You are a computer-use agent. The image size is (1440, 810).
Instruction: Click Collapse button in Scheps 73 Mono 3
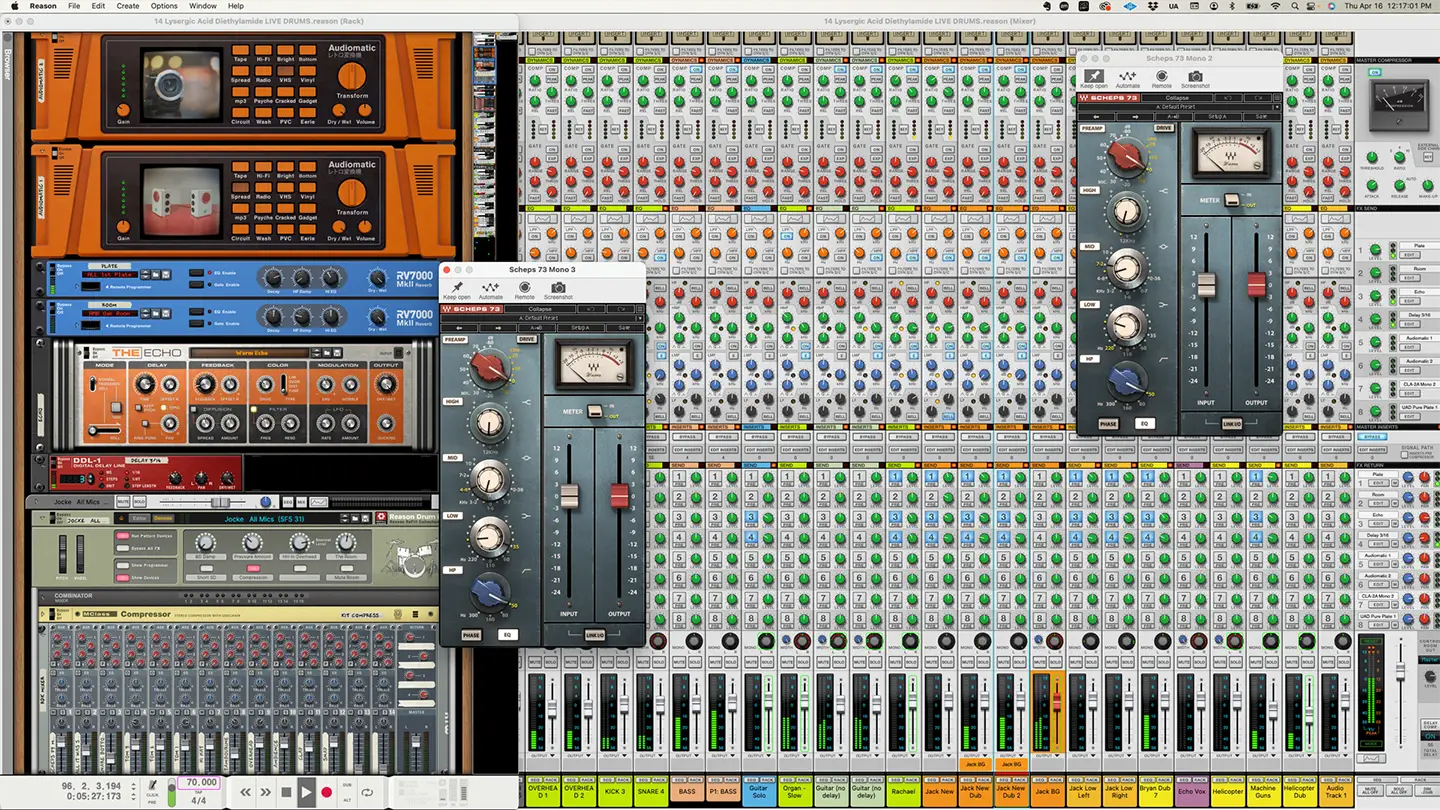[x=540, y=309]
